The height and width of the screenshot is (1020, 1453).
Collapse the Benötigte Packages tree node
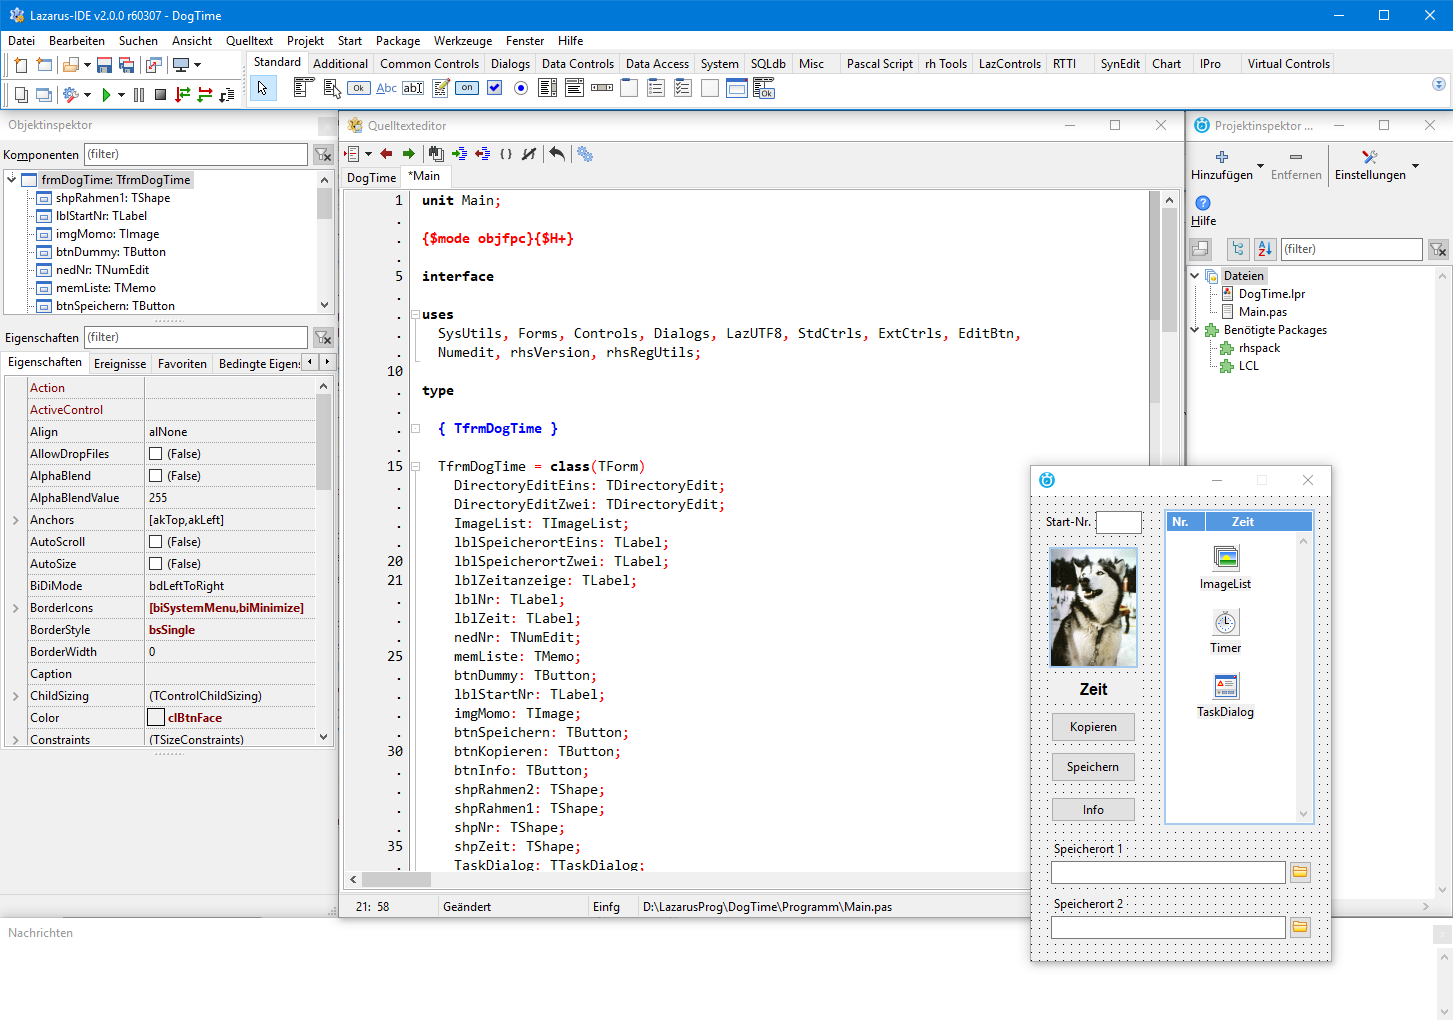pyautogui.click(x=1195, y=330)
